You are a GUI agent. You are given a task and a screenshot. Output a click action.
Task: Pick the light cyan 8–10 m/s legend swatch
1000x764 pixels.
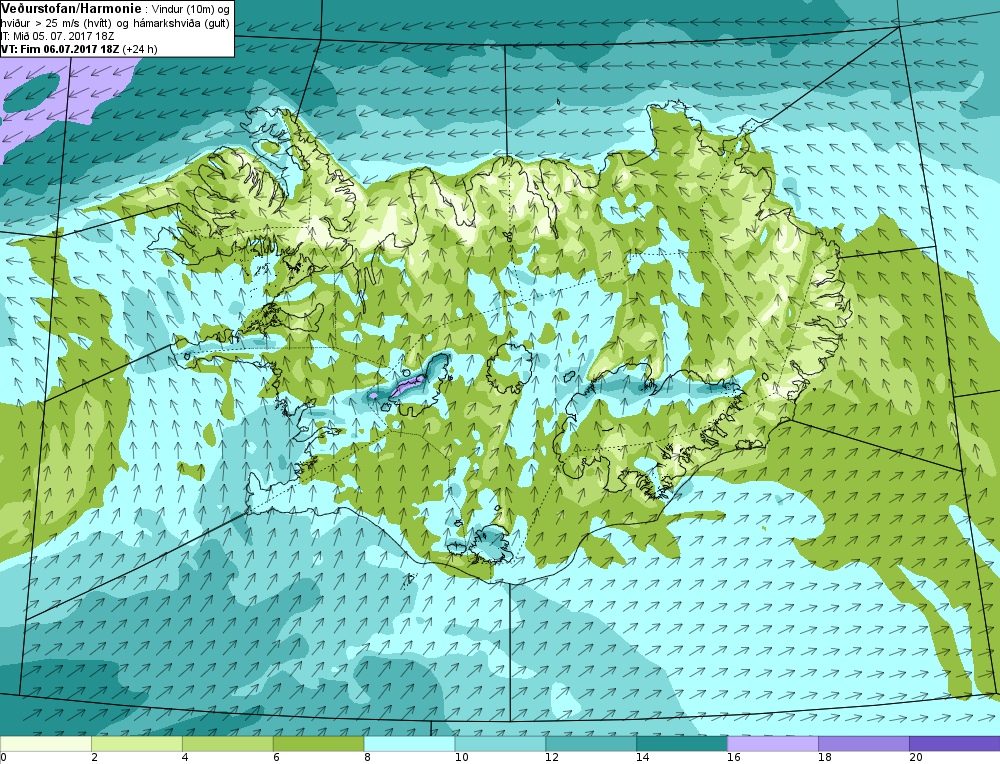(409, 744)
